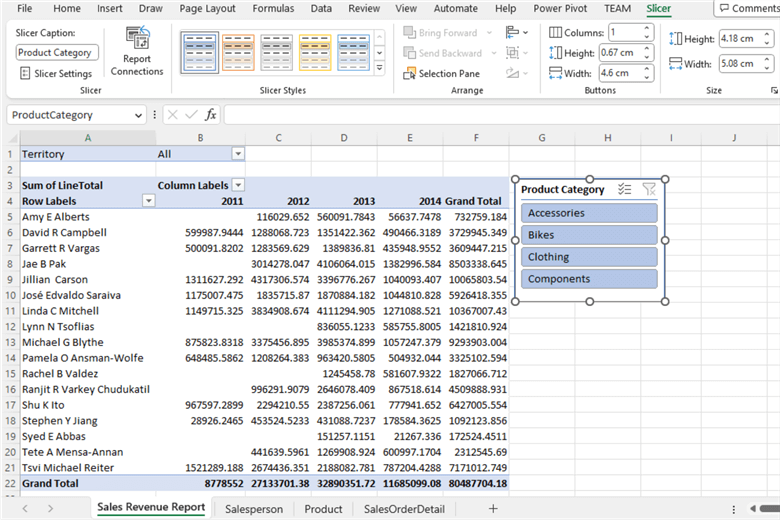
Task: Open Bring Forward dropdown arrow
Action: [489, 33]
